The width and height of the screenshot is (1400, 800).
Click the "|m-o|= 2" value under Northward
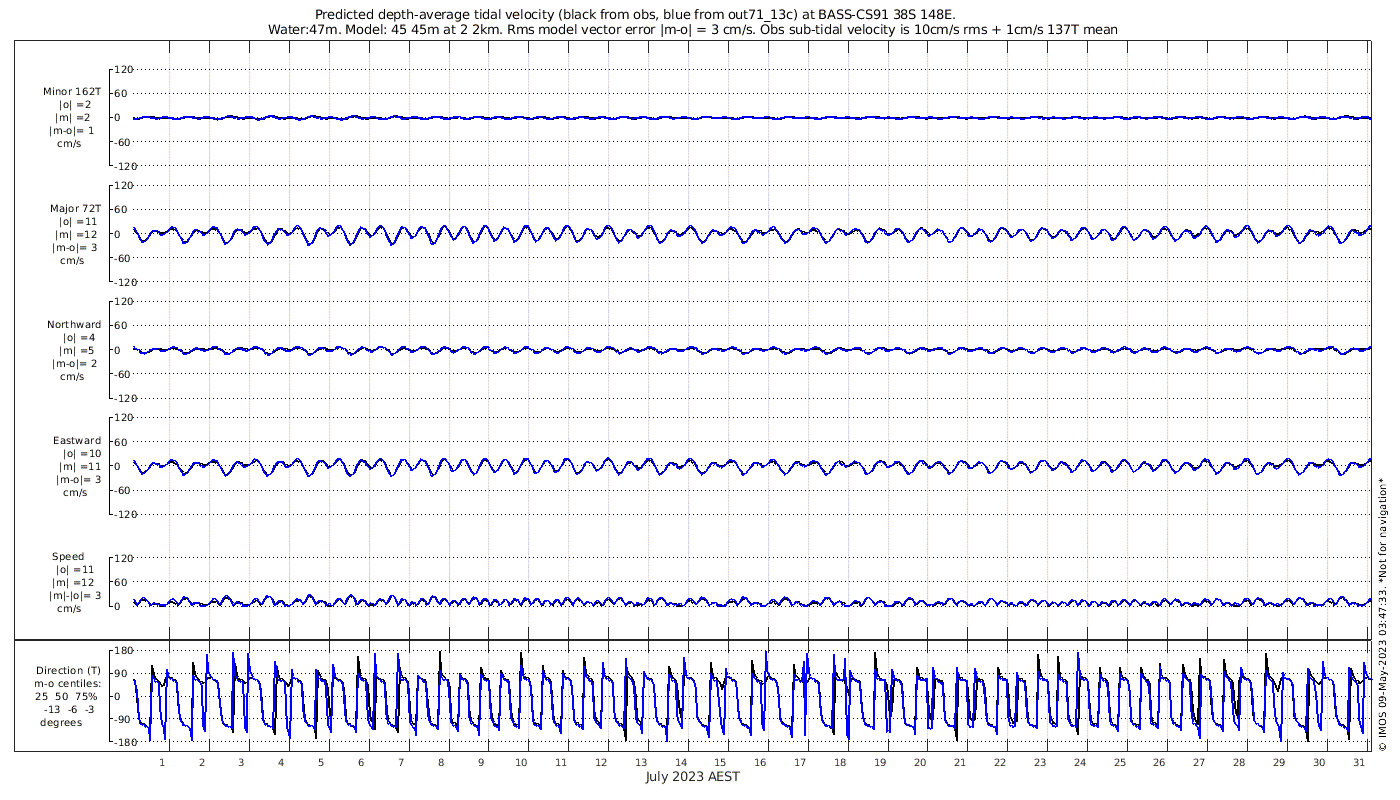(75, 363)
